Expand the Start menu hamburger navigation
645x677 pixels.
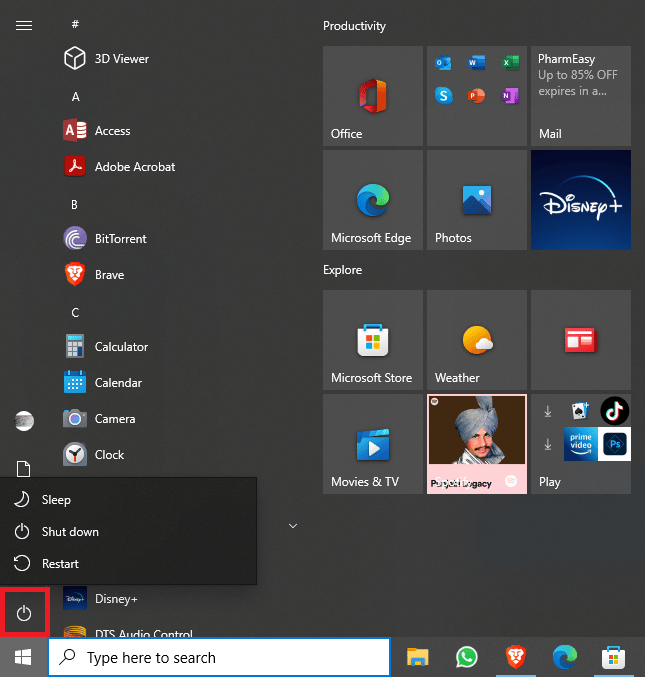[24, 26]
